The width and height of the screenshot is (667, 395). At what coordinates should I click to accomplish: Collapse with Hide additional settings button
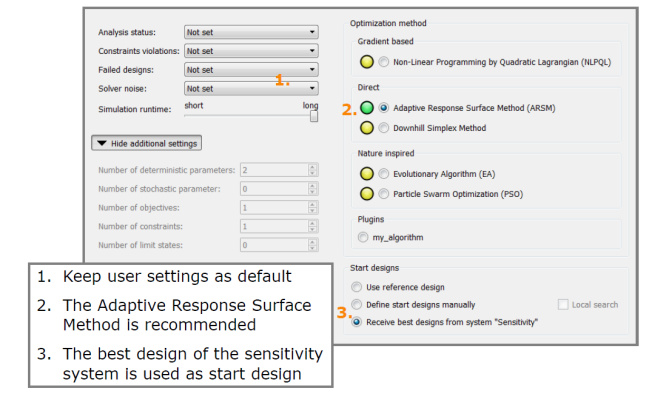[147, 143]
